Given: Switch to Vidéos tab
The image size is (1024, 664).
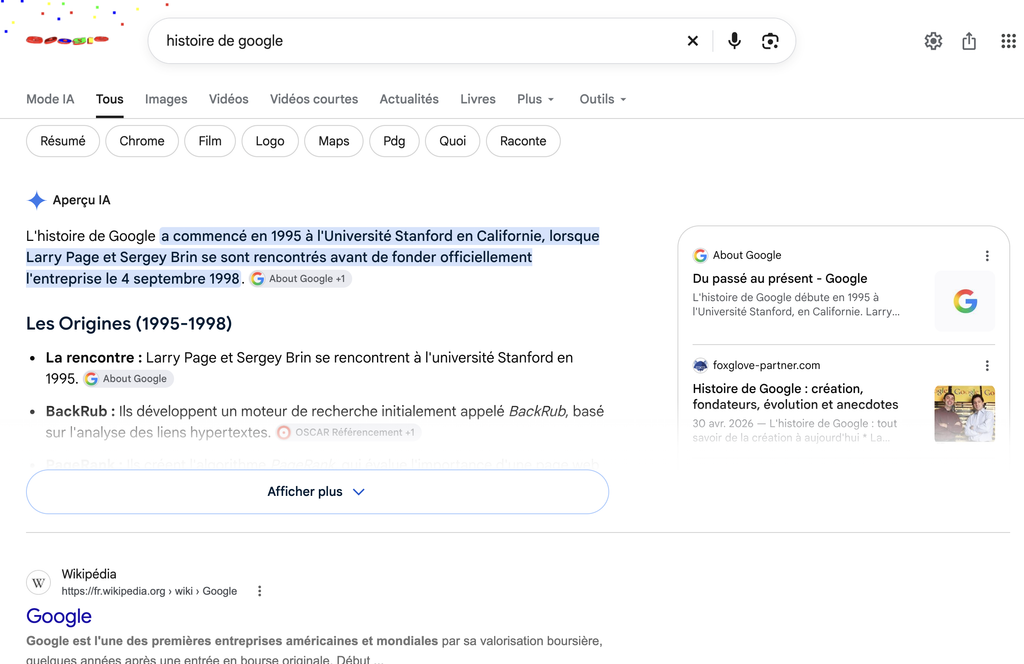Looking at the screenshot, I should click(229, 99).
